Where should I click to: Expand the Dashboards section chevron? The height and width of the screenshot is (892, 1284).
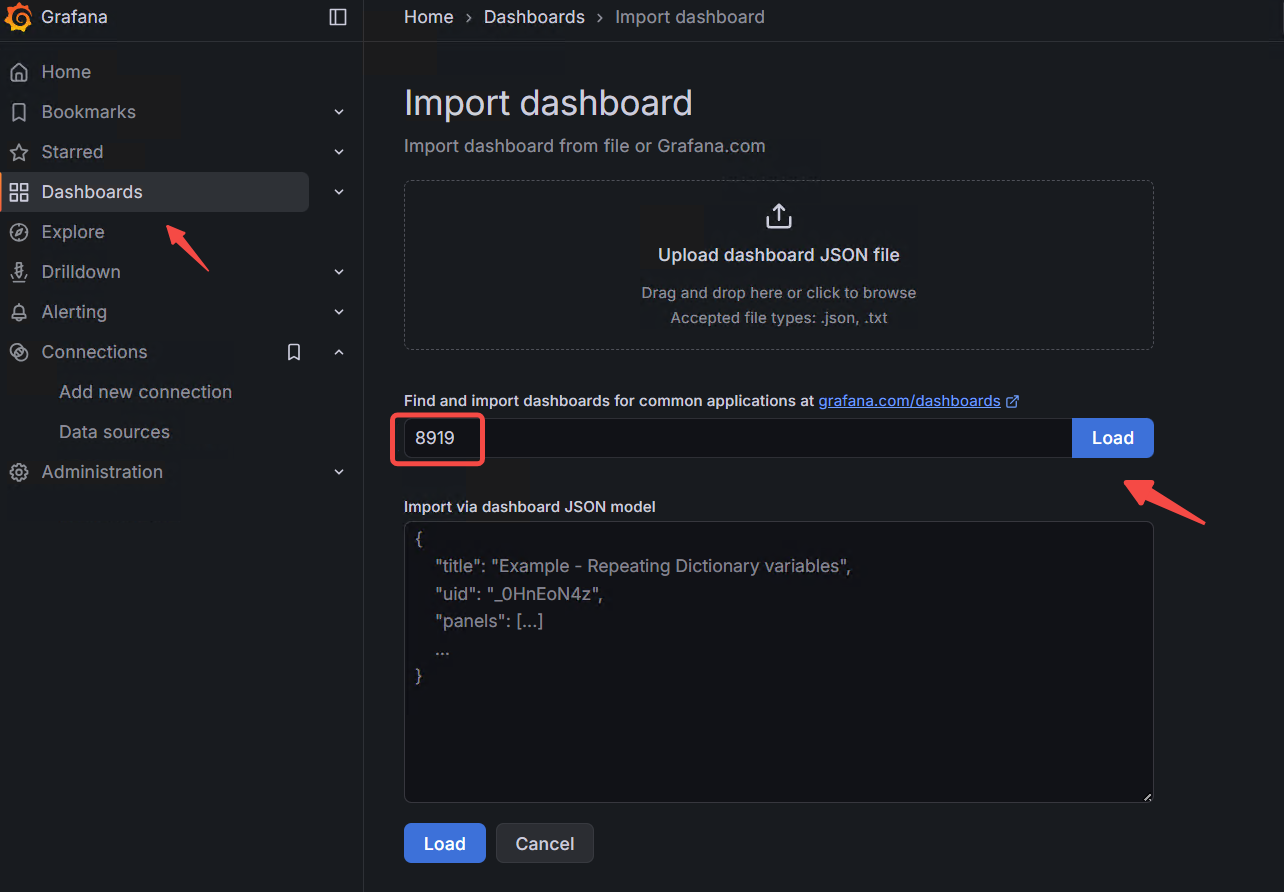tap(339, 192)
